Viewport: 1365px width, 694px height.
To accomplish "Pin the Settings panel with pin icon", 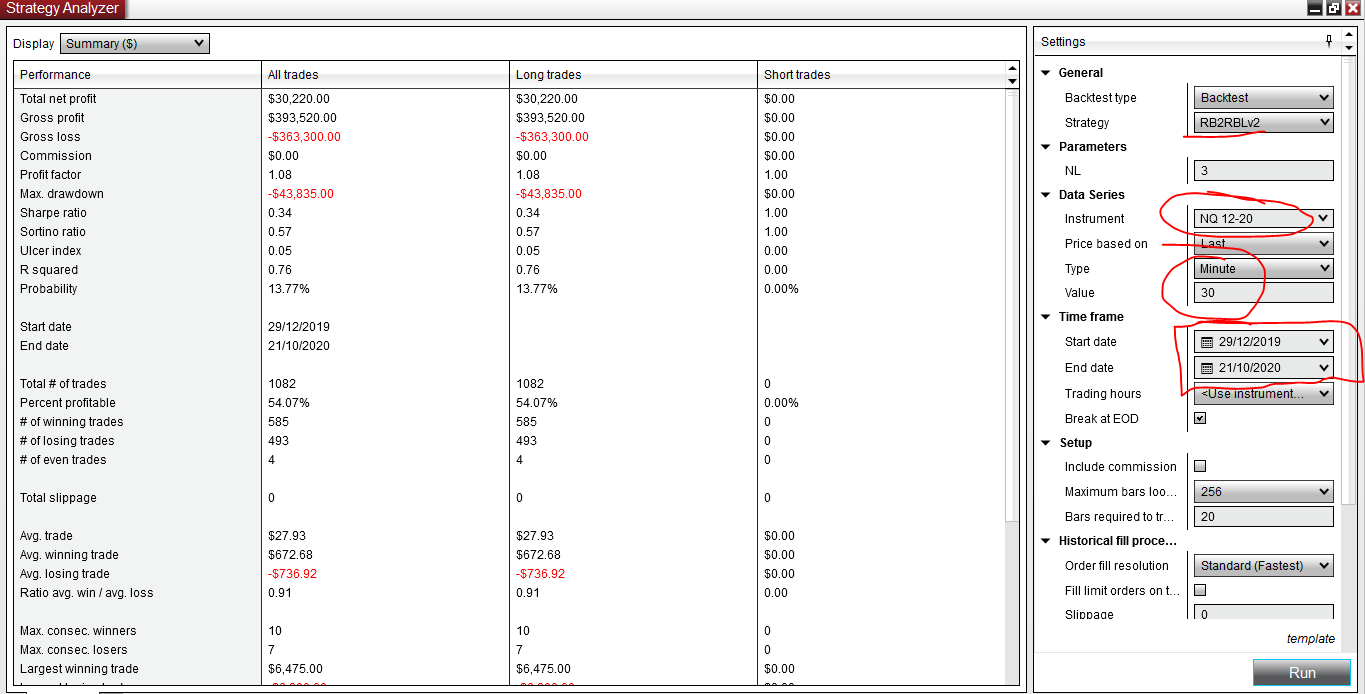I will pyautogui.click(x=1329, y=41).
